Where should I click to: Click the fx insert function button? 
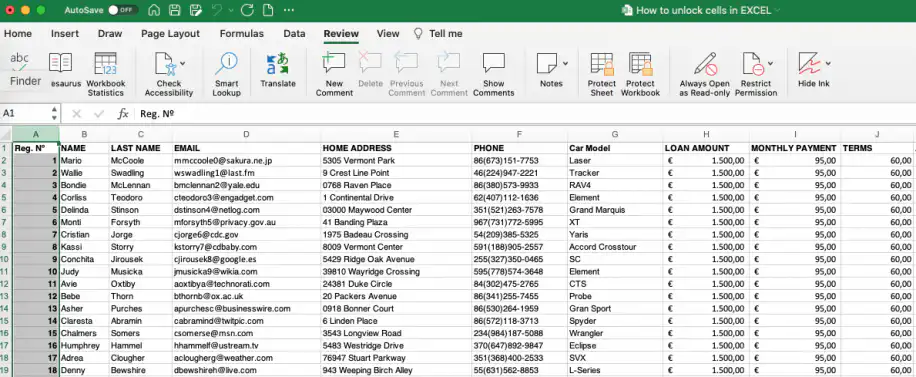click(x=123, y=114)
